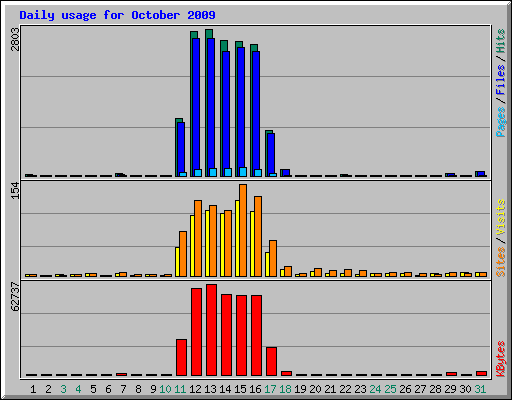
Task: Click the green 'Hits' legend label
Action: tap(501, 41)
